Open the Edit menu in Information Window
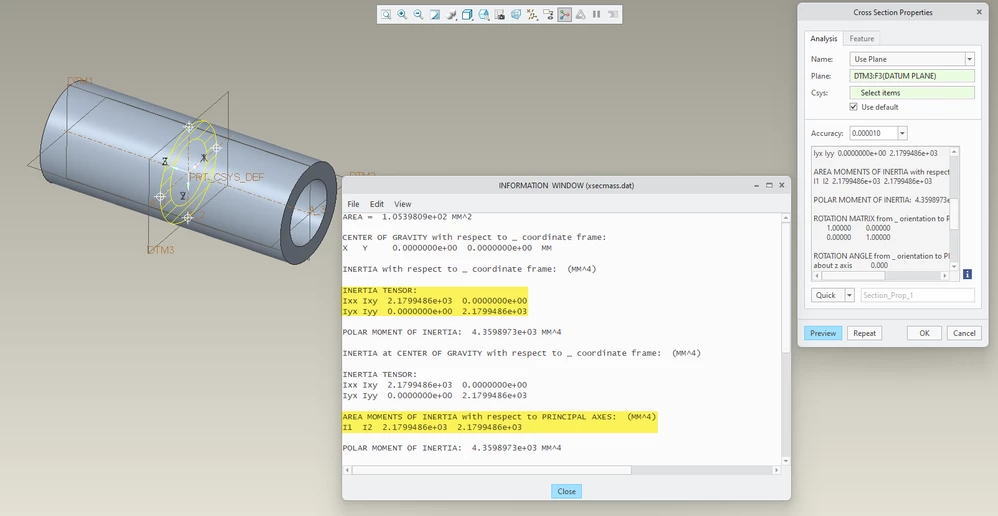The image size is (998, 516). pos(377,204)
